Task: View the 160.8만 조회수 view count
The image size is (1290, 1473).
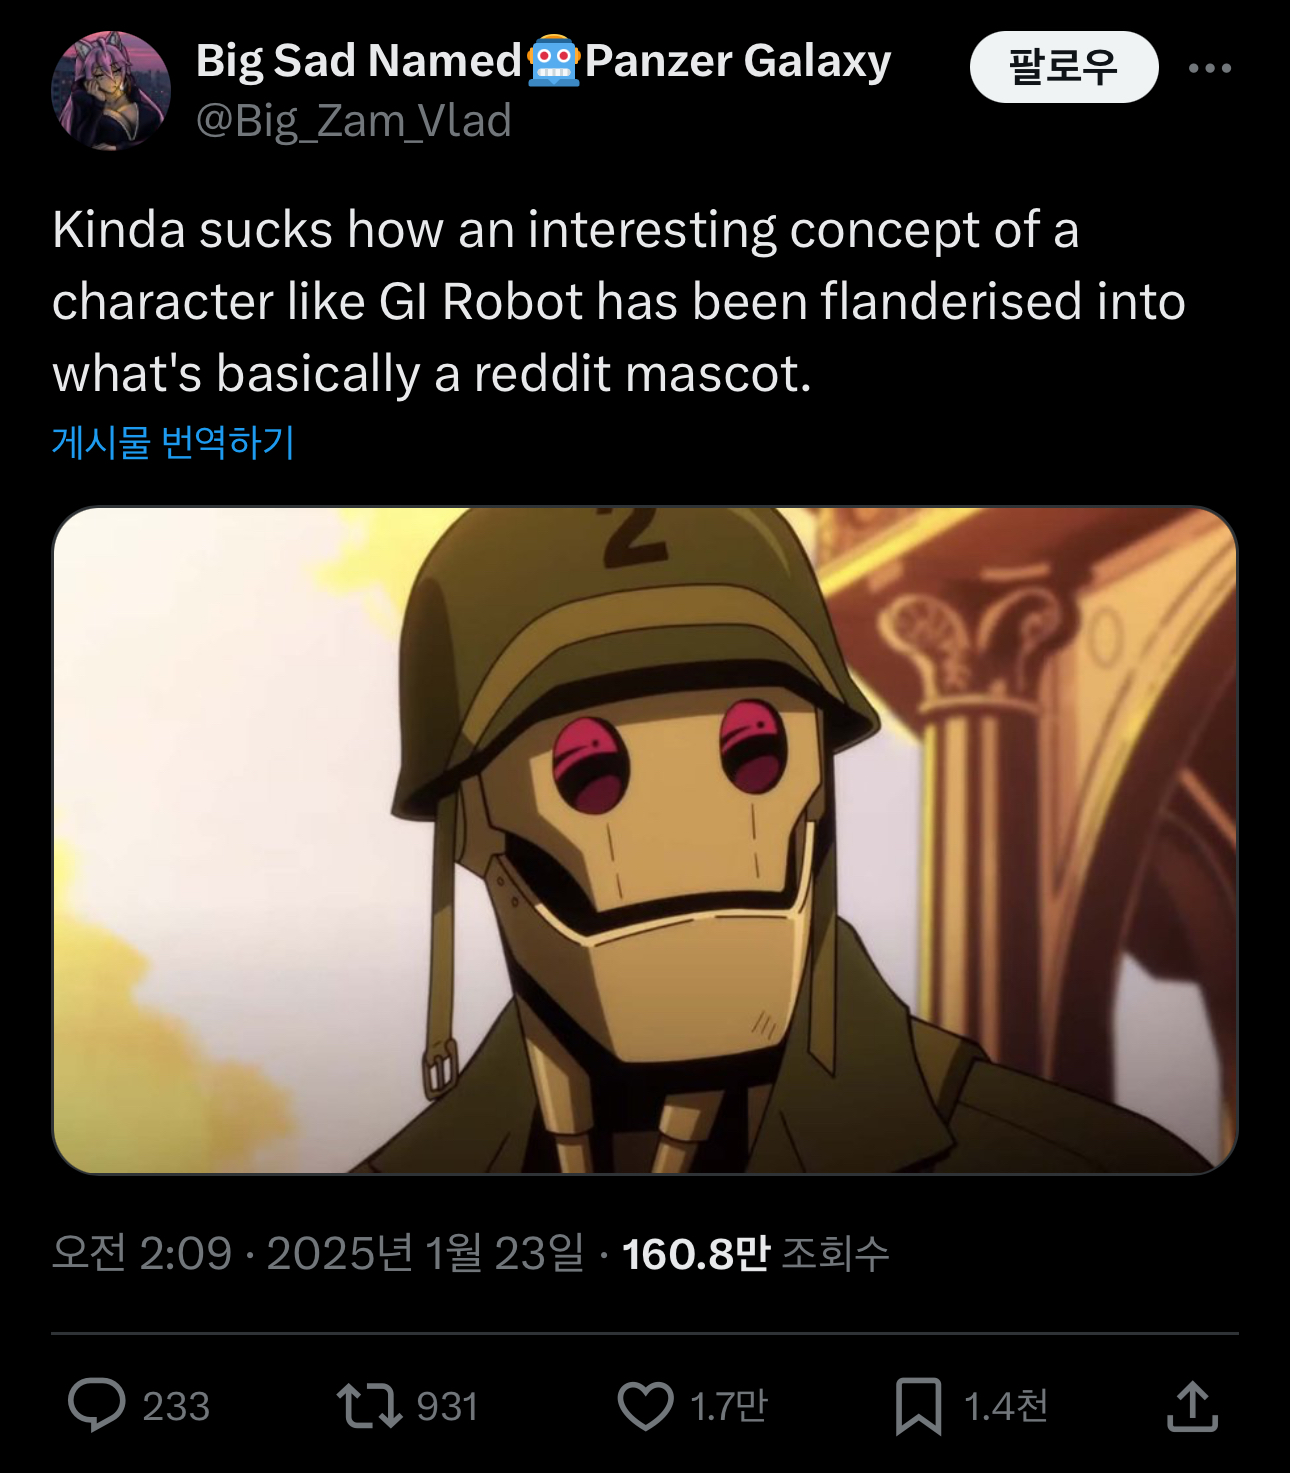Action: click(755, 1253)
